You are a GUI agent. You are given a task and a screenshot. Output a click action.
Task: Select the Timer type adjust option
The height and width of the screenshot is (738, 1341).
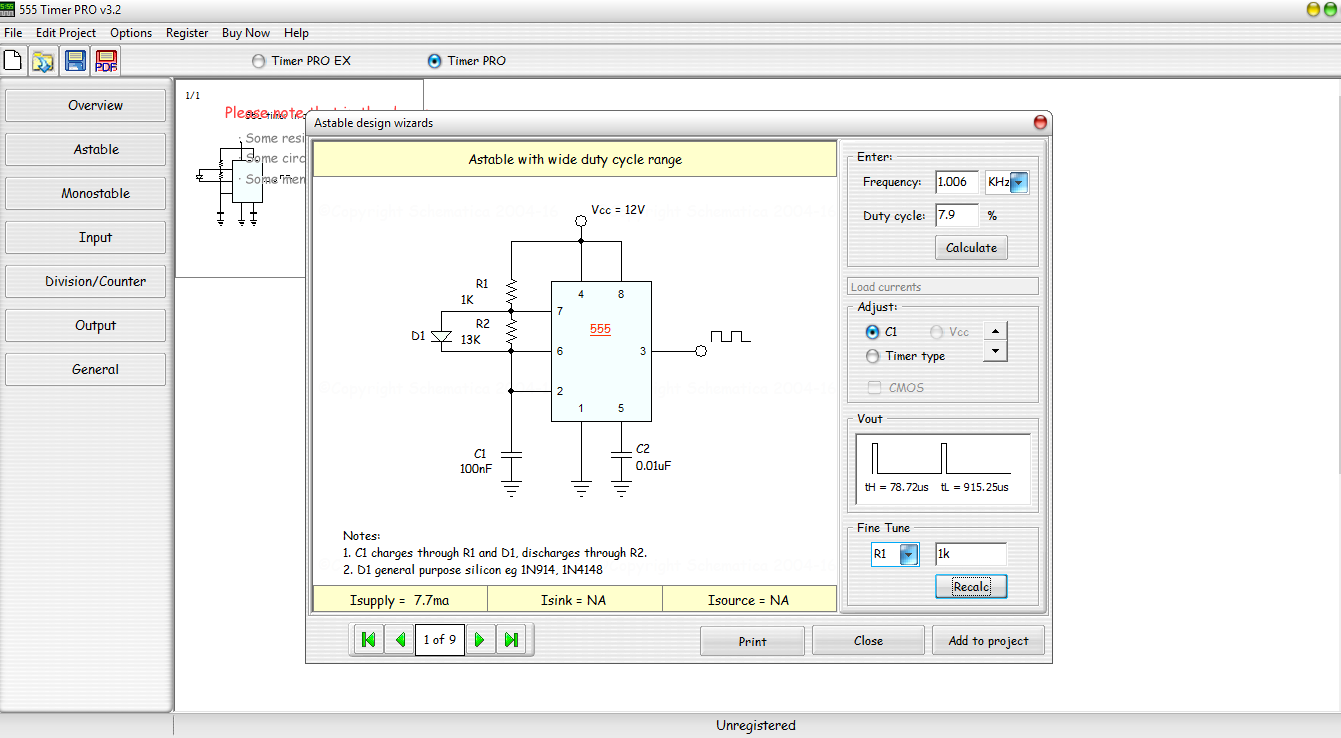(873, 356)
